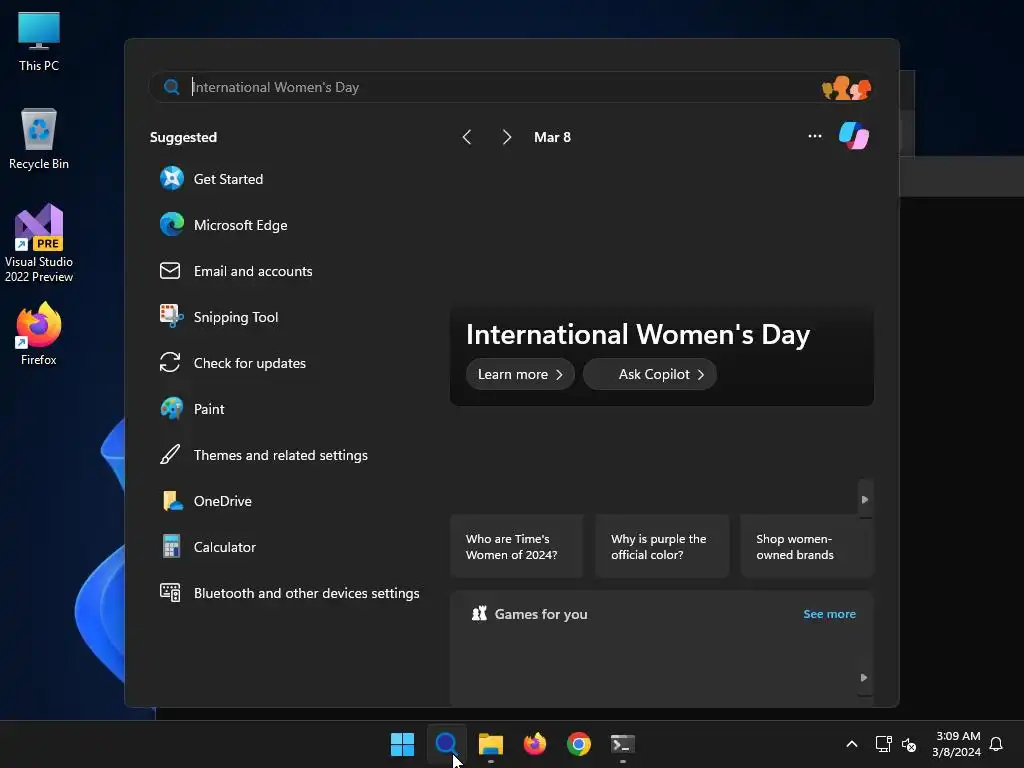Open notifications bell in taskbar
This screenshot has height=768, width=1024.
[996, 744]
